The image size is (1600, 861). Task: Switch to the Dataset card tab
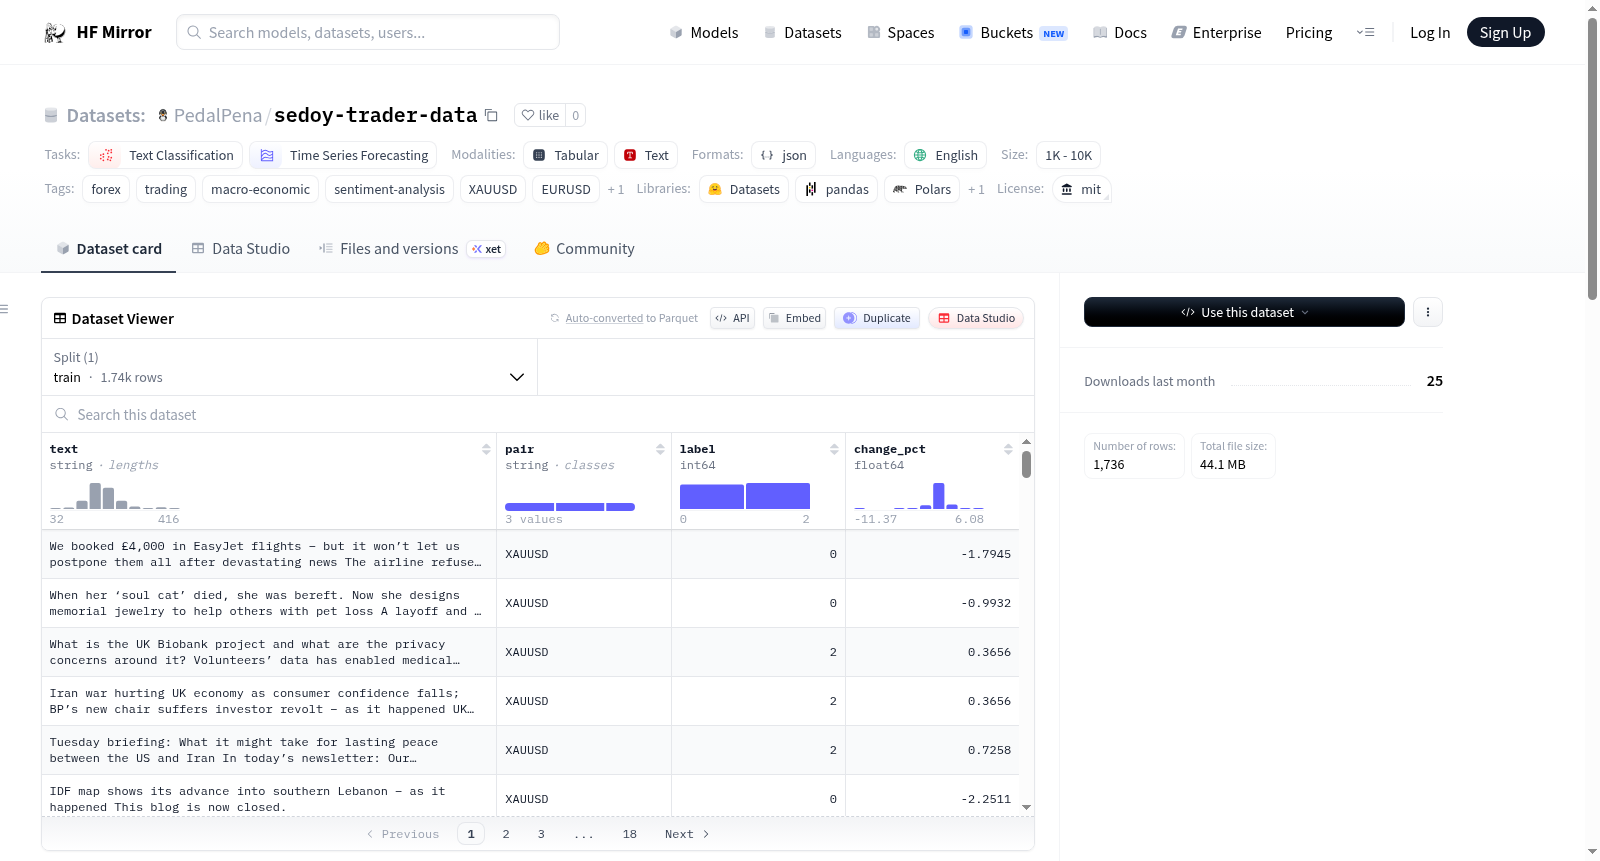pos(108,249)
